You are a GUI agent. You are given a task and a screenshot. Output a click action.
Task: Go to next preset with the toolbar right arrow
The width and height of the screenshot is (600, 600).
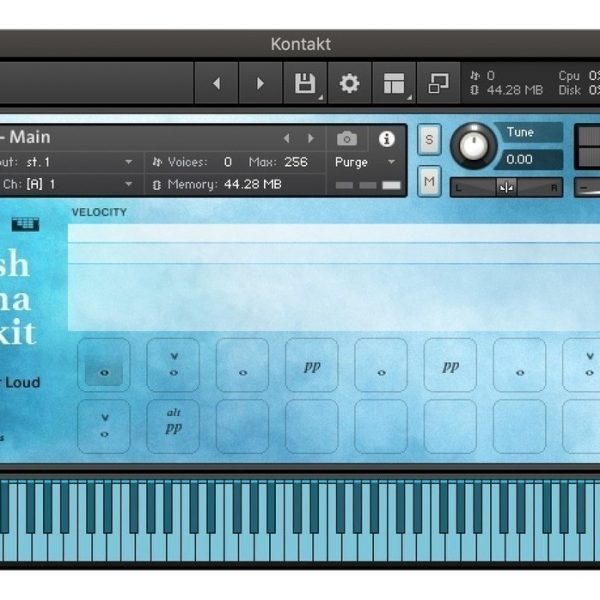(x=261, y=83)
